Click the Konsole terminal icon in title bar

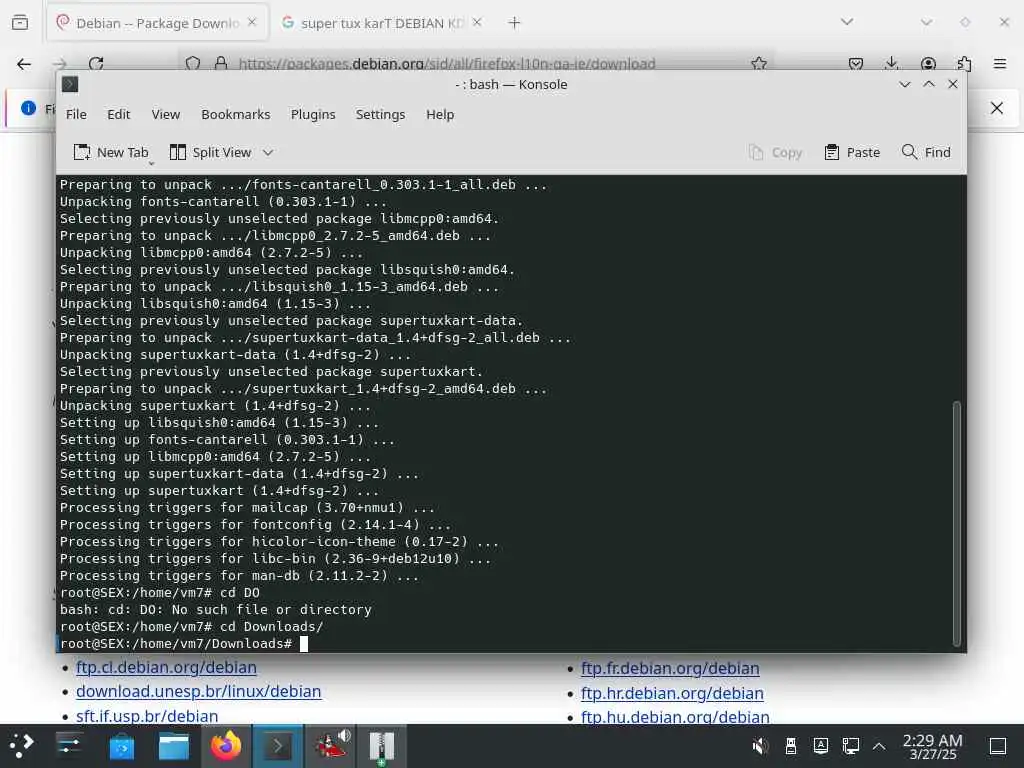pos(70,84)
